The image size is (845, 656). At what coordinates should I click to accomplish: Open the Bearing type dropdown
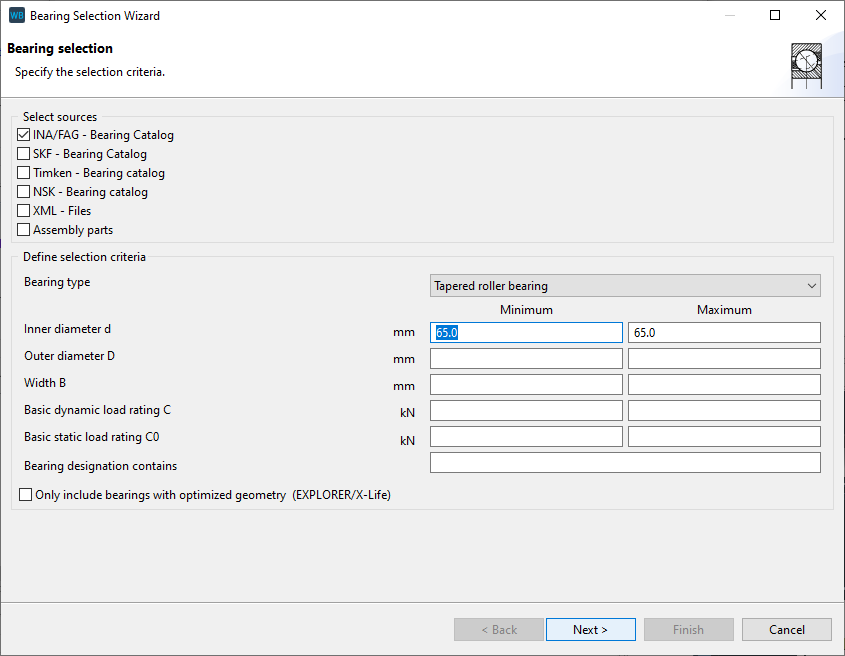[x=625, y=286]
